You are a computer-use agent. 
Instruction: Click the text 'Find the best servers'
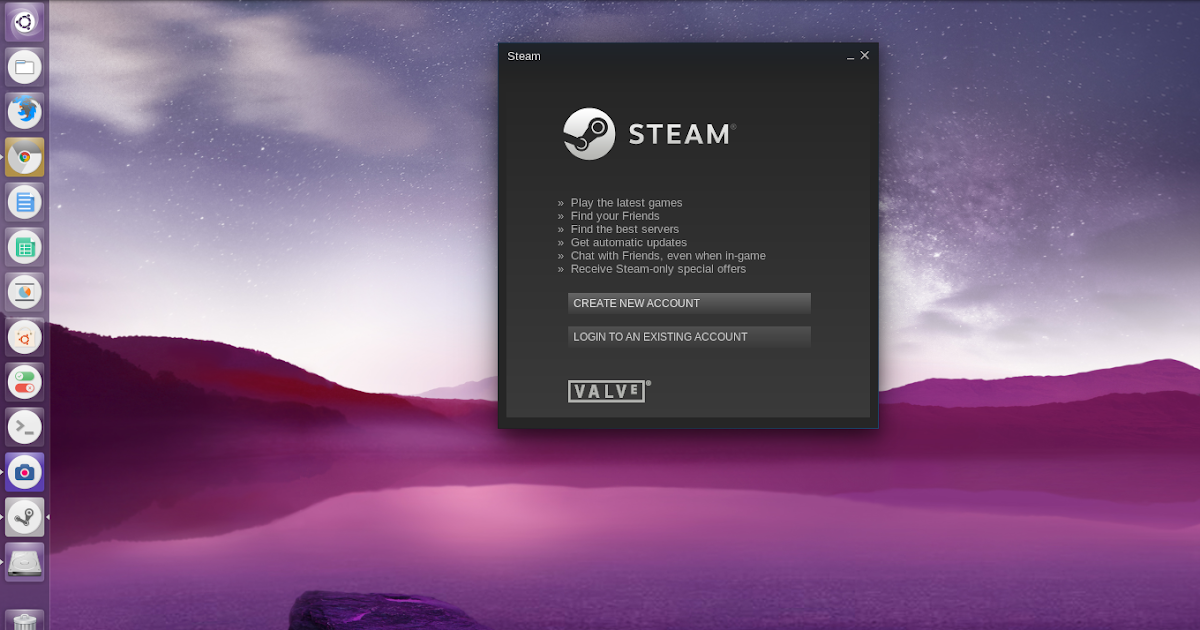(x=625, y=229)
